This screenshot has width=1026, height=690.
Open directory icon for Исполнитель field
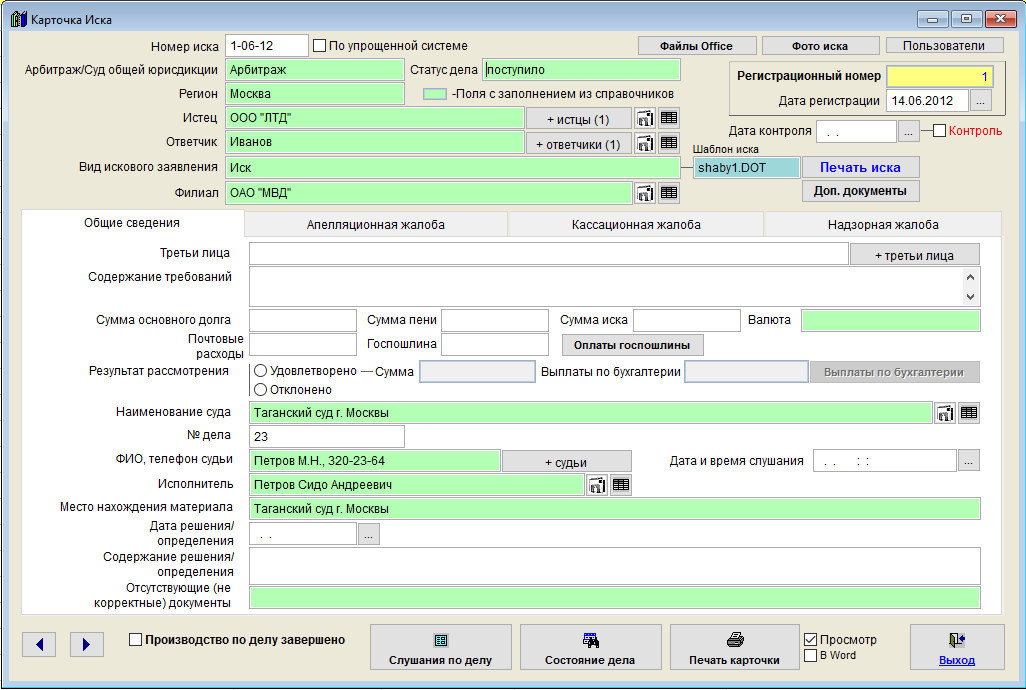597,485
